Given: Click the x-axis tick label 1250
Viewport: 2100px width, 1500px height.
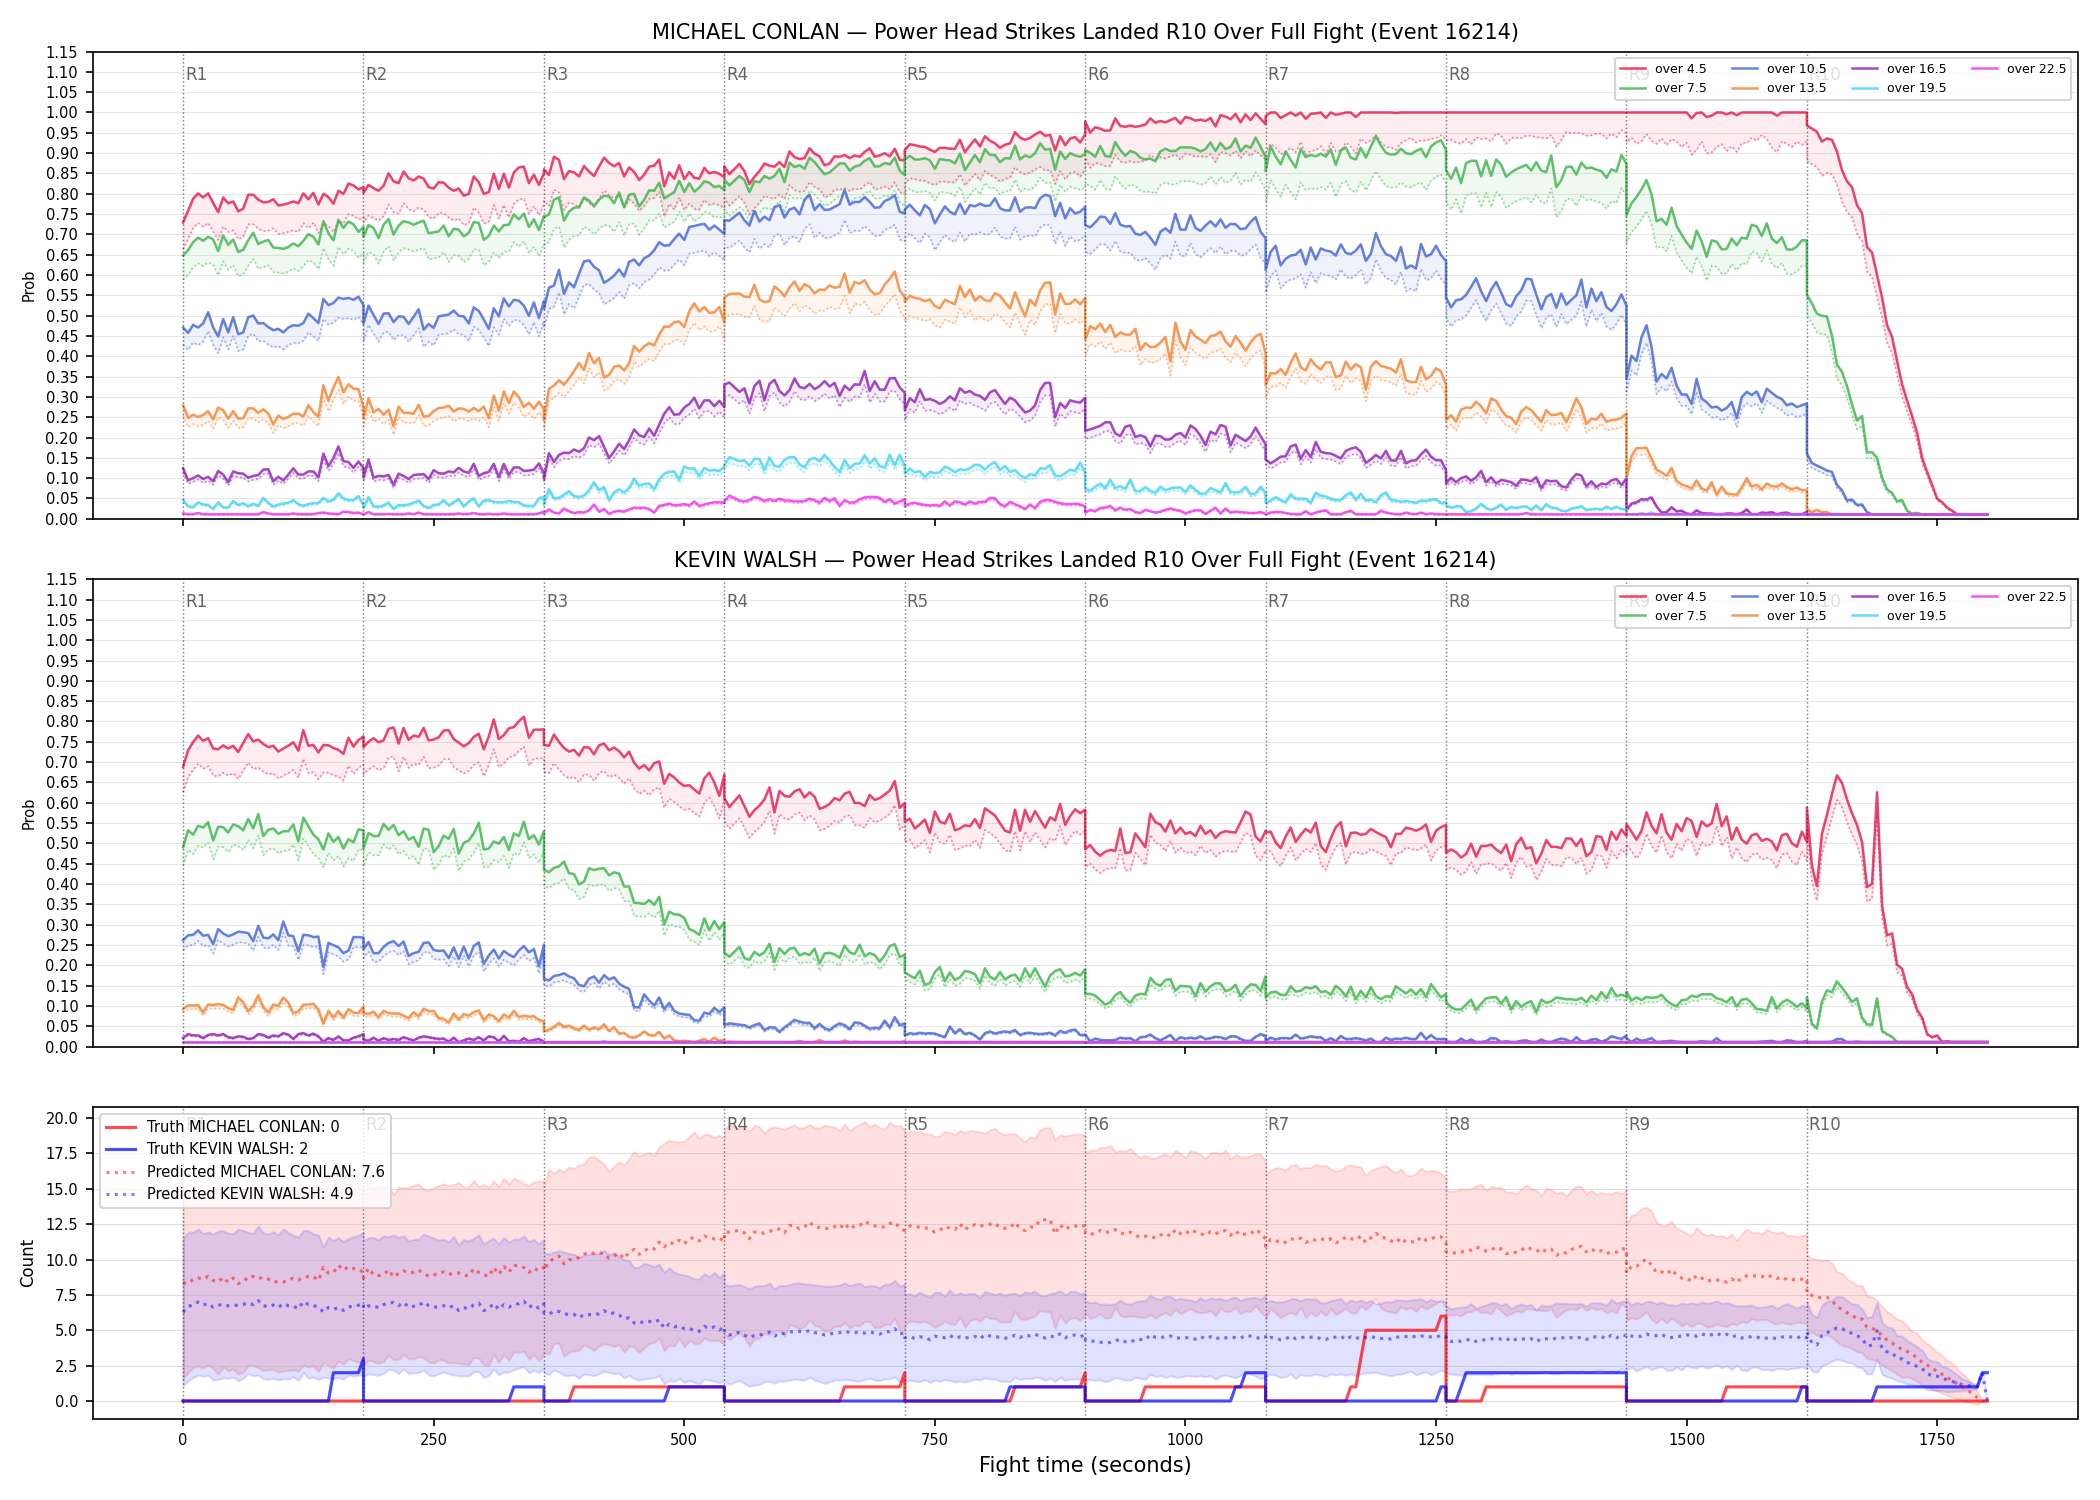Looking at the screenshot, I should (x=1436, y=1440).
